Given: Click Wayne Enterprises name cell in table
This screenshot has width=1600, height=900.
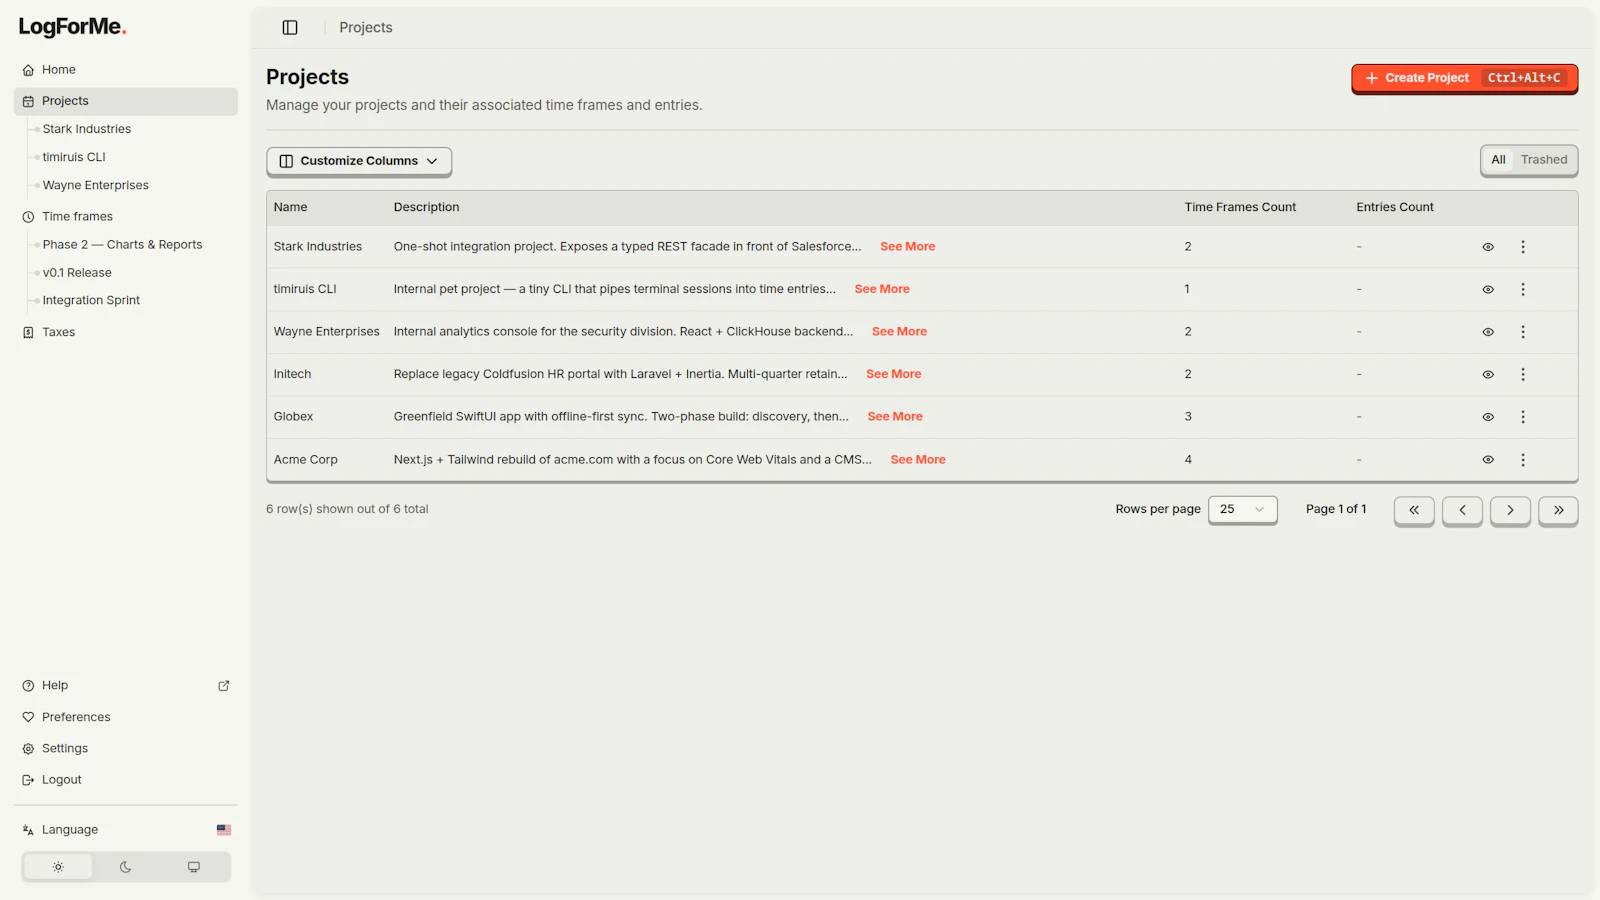Looking at the screenshot, I should tap(327, 332).
